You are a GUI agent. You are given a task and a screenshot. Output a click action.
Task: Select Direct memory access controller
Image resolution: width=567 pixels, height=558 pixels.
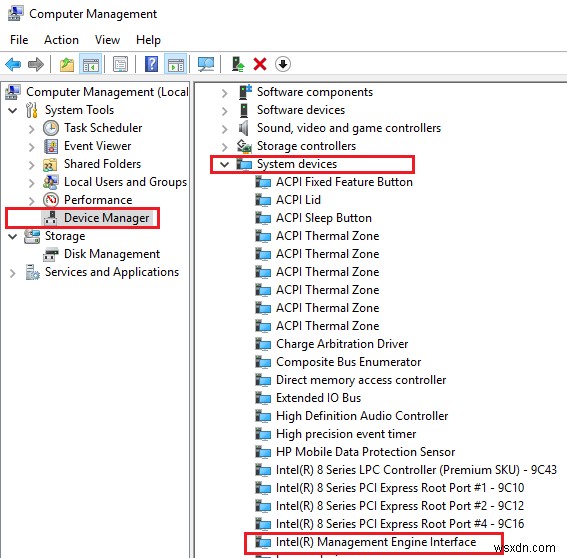(361, 380)
